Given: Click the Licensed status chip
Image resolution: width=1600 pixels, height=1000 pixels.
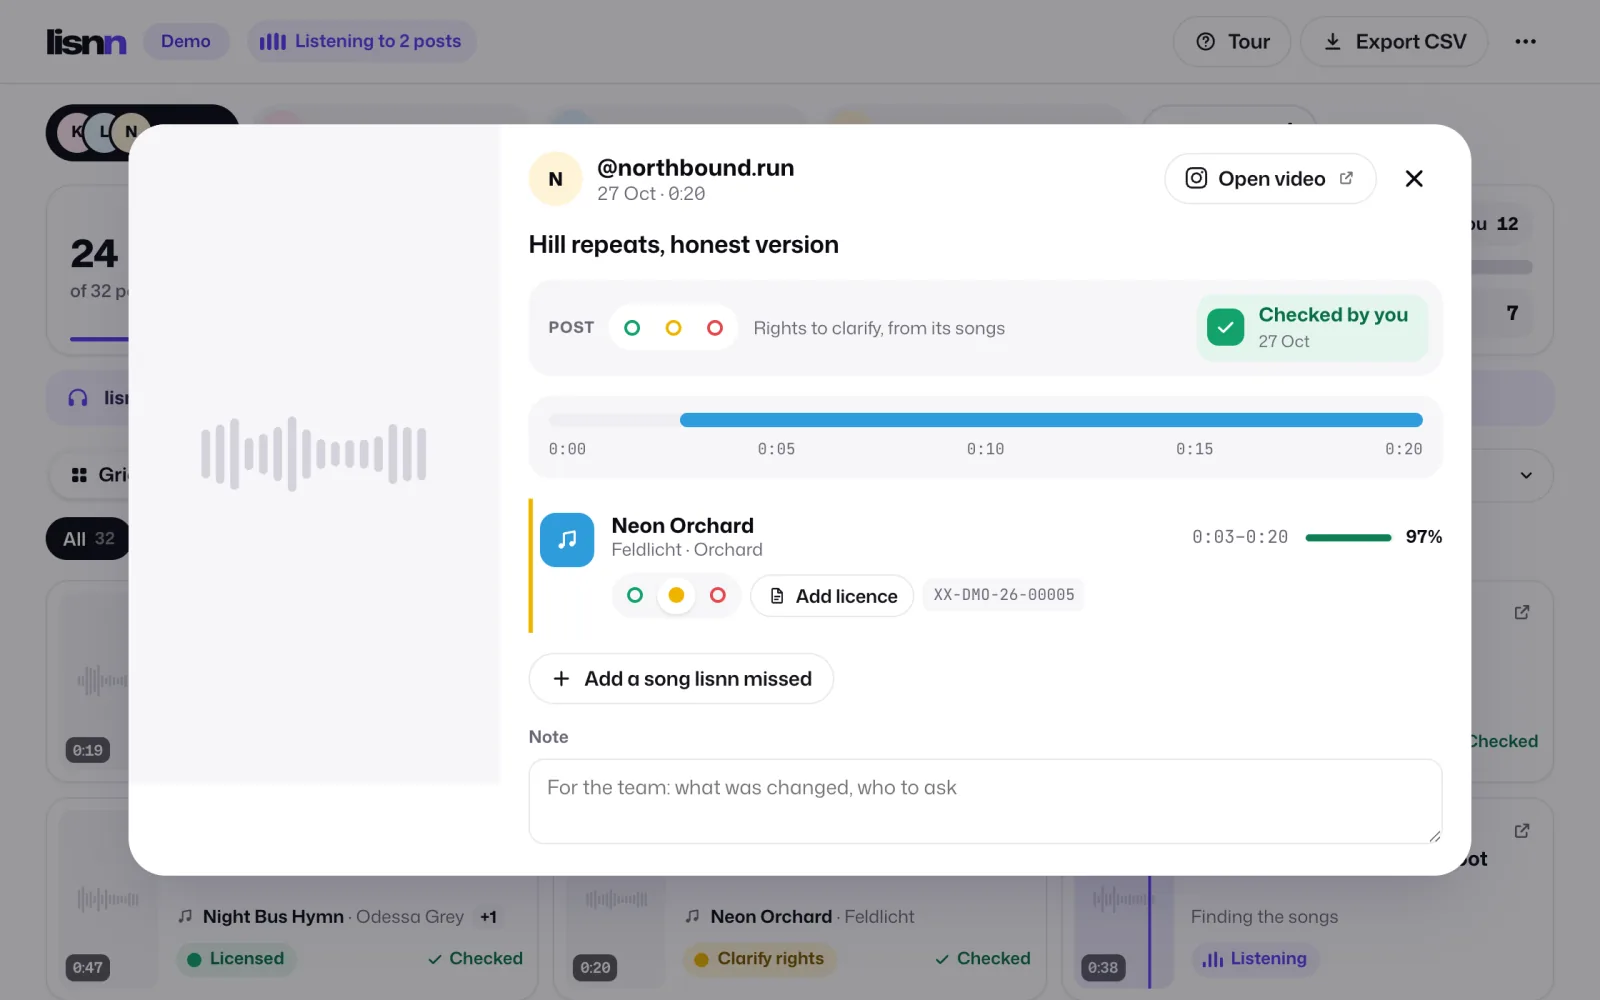Looking at the screenshot, I should pos(236,959).
